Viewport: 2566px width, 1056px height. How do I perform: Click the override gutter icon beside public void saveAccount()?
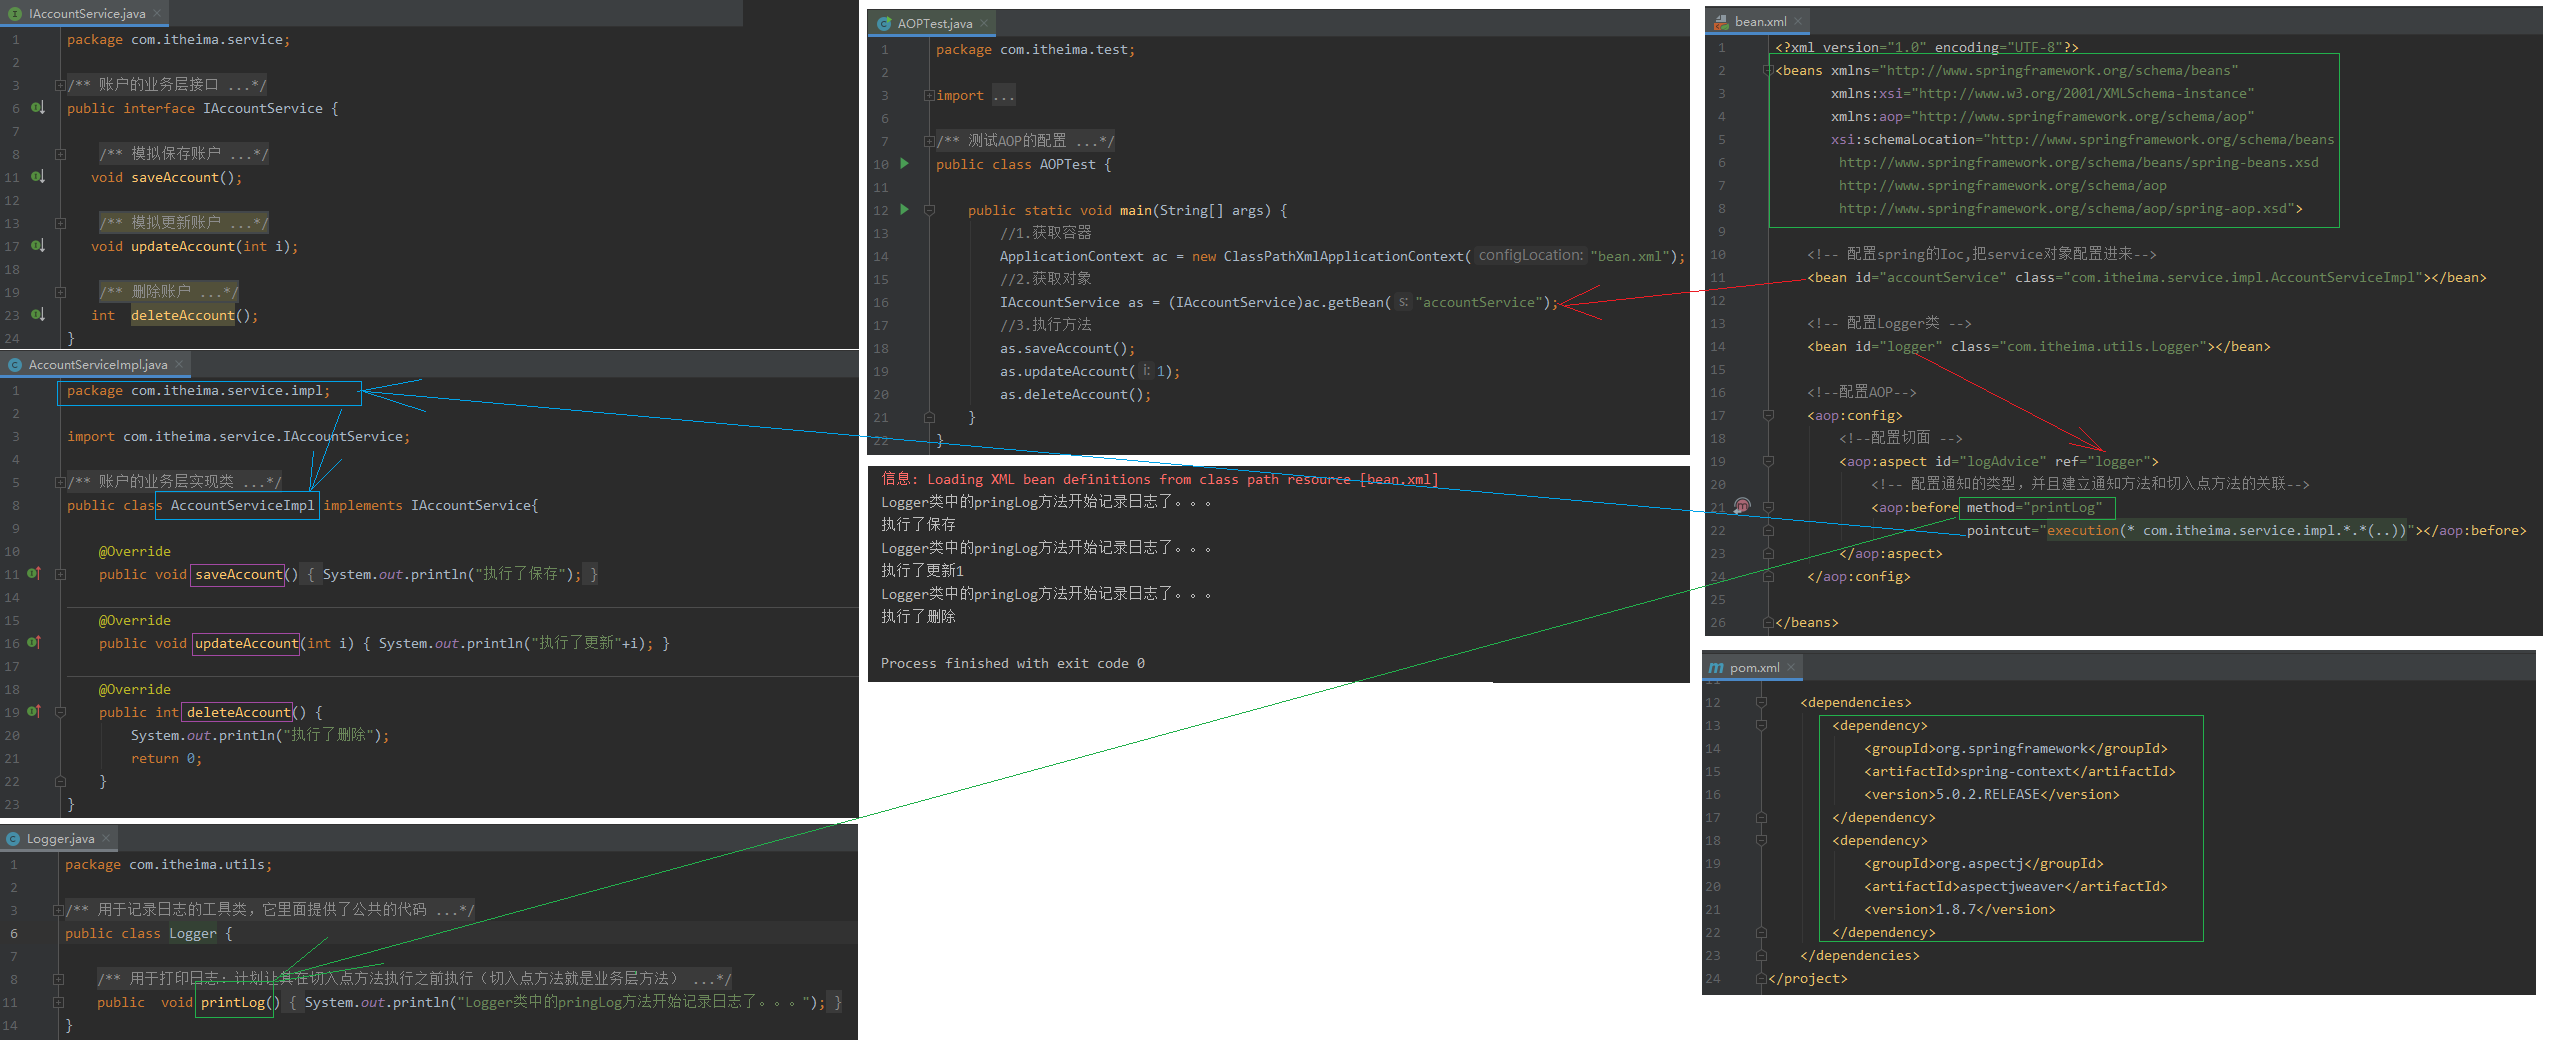coord(34,573)
